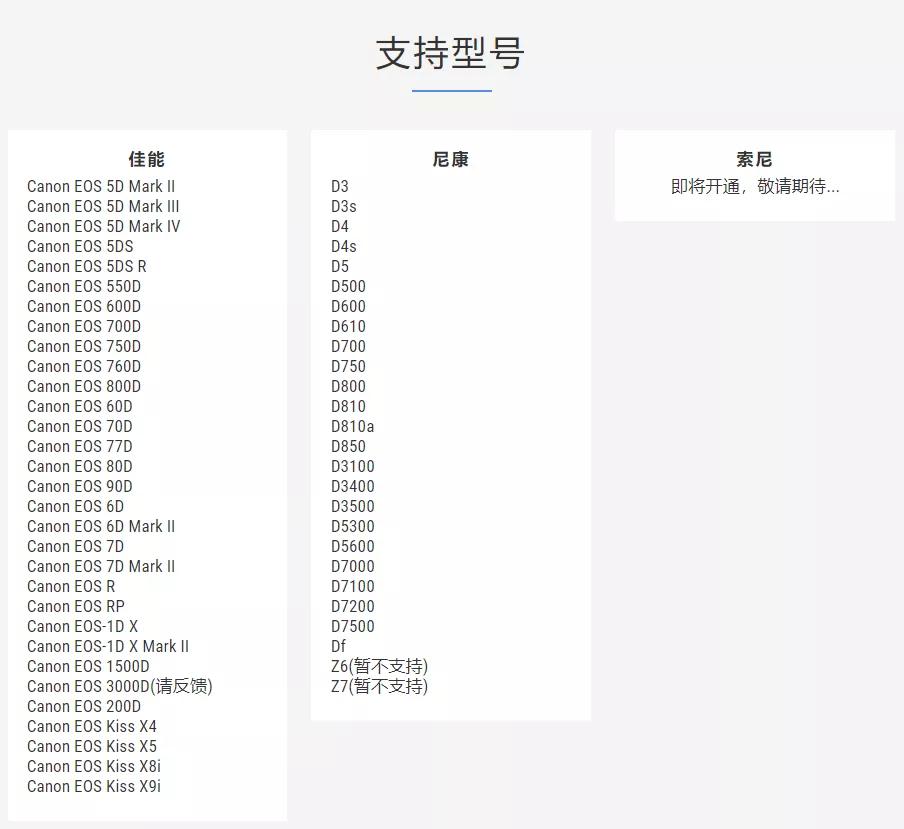Image resolution: width=904 pixels, height=829 pixels.
Task: Select the Canon EOS R model
Action: tap(71, 586)
